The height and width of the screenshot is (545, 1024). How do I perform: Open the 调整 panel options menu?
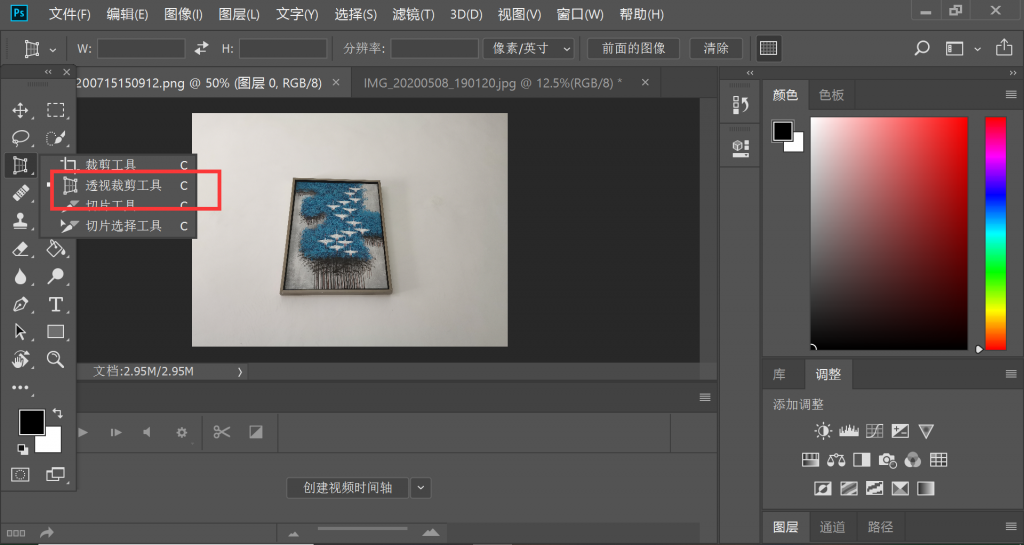[x=1011, y=374]
